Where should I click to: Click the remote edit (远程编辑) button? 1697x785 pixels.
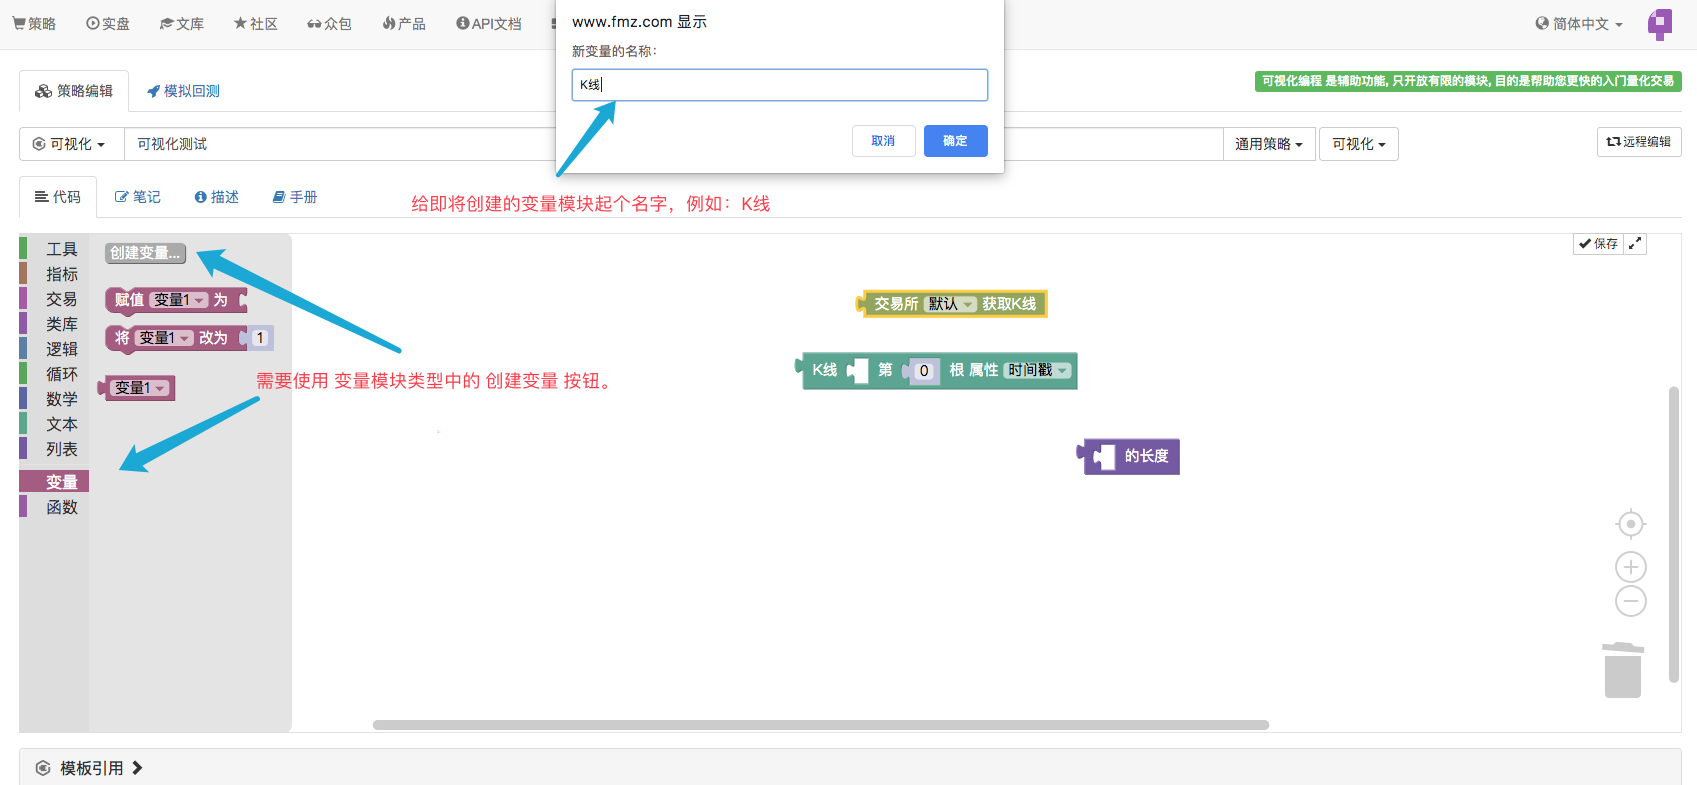tap(1638, 142)
